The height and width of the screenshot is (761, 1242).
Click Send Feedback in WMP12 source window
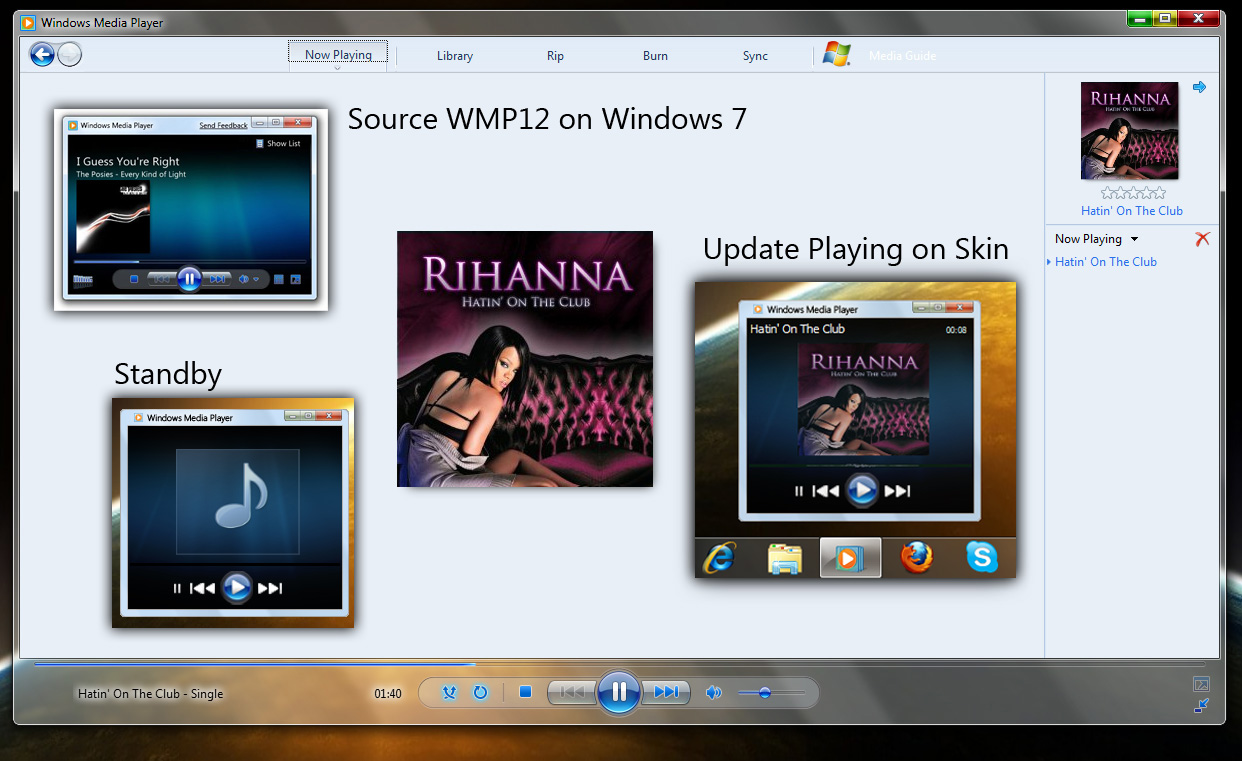tap(223, 126)
